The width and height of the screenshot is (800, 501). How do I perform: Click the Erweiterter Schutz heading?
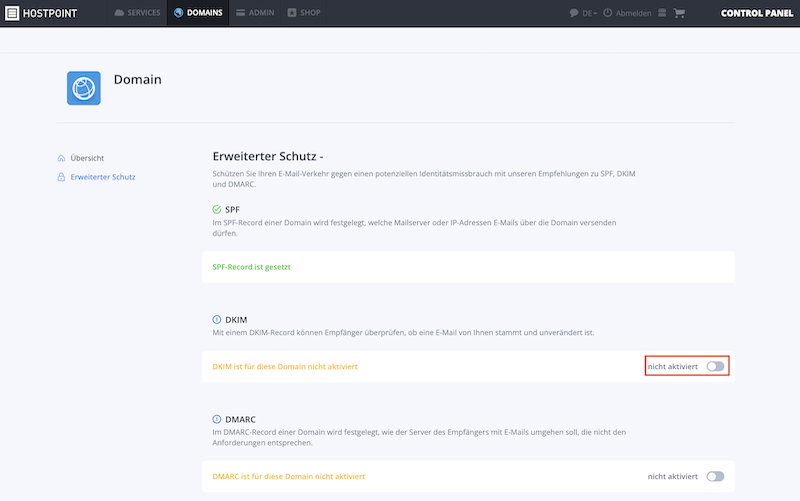[268, 156]
